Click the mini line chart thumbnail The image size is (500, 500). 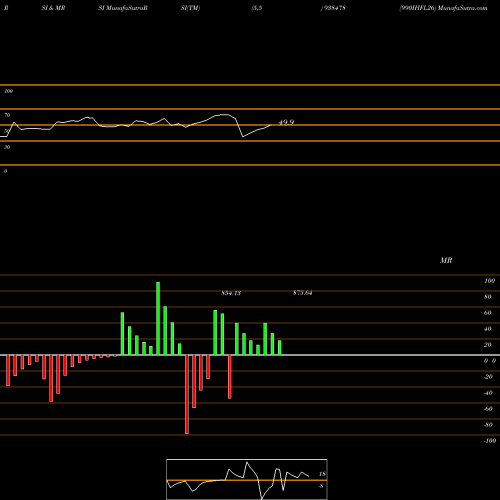click(247, 479)
